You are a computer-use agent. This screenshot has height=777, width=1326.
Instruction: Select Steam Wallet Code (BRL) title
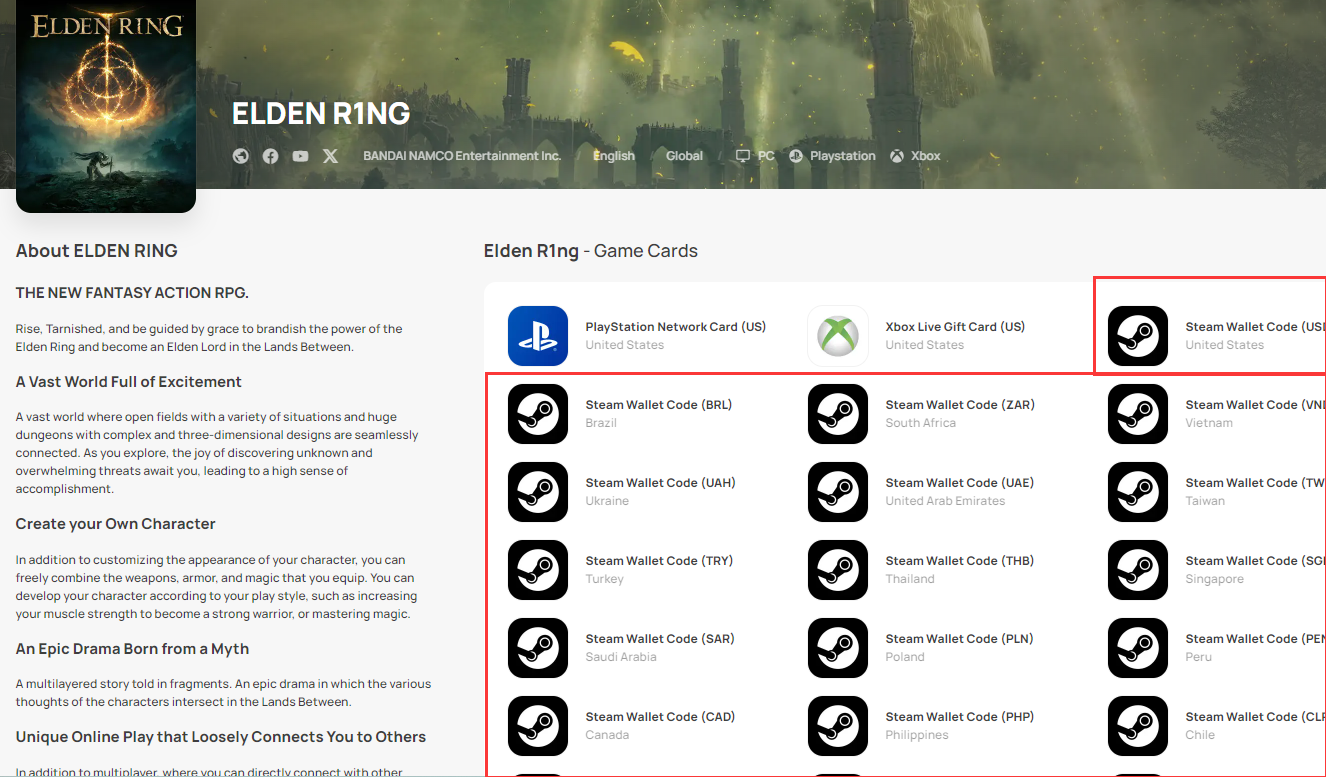(x=659, y=405)
